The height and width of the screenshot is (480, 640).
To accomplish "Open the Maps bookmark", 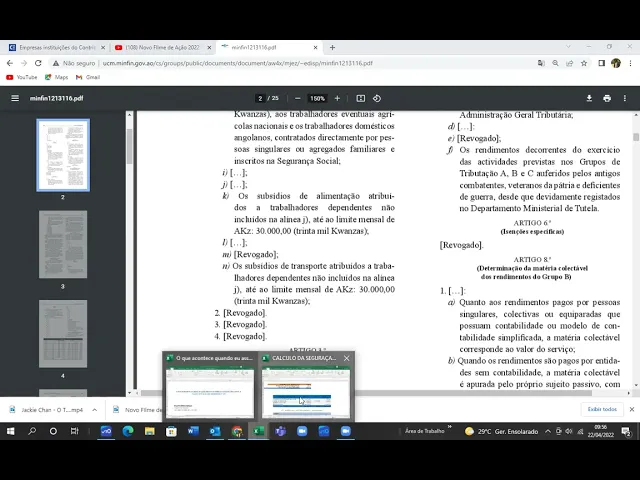I will 56,77.
